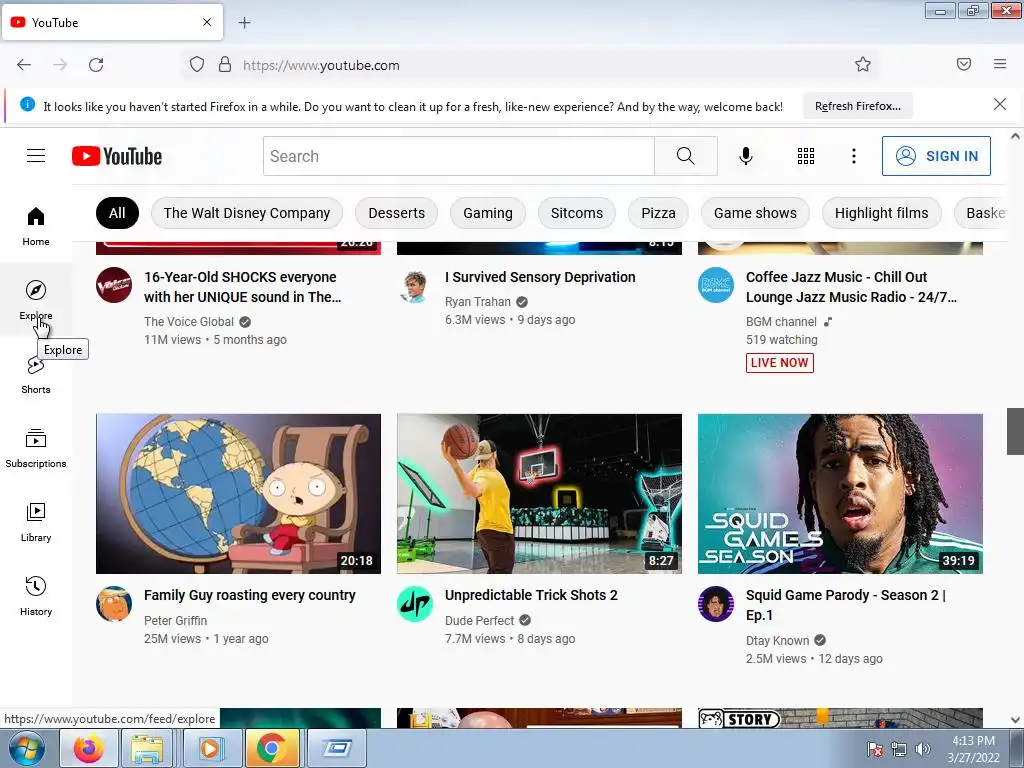Open the YouTube apps grid icon

point(806,156)
